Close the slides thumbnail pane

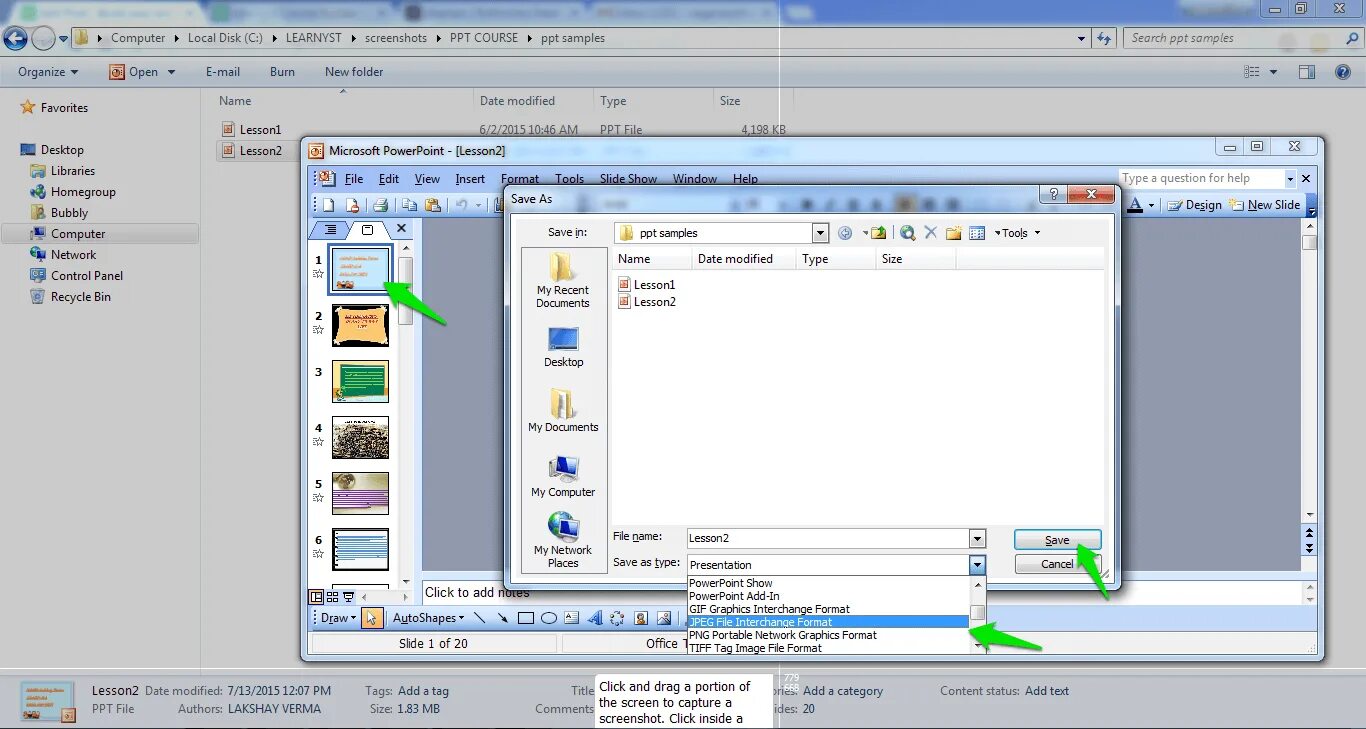(401, 229)
